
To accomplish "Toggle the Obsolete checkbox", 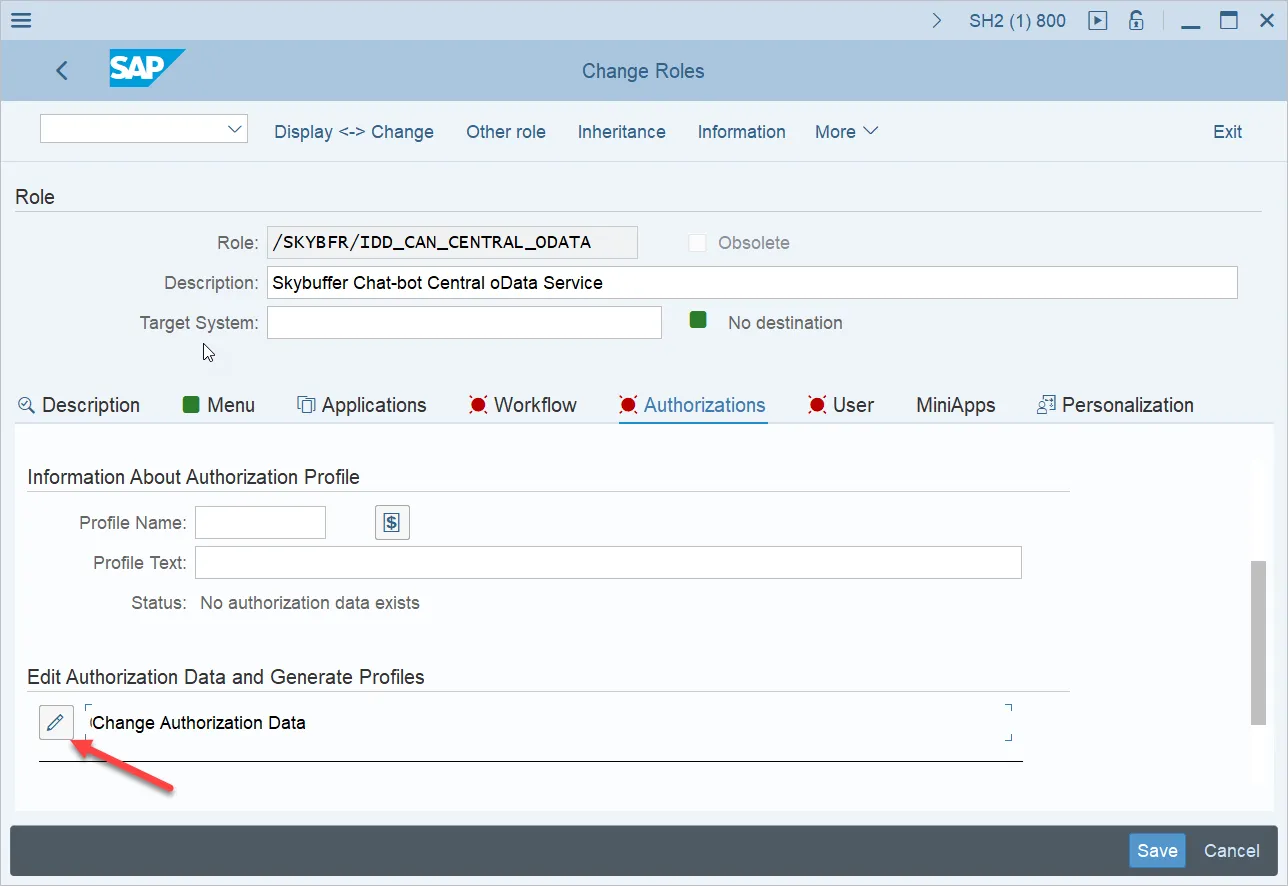I will (697, 243).
